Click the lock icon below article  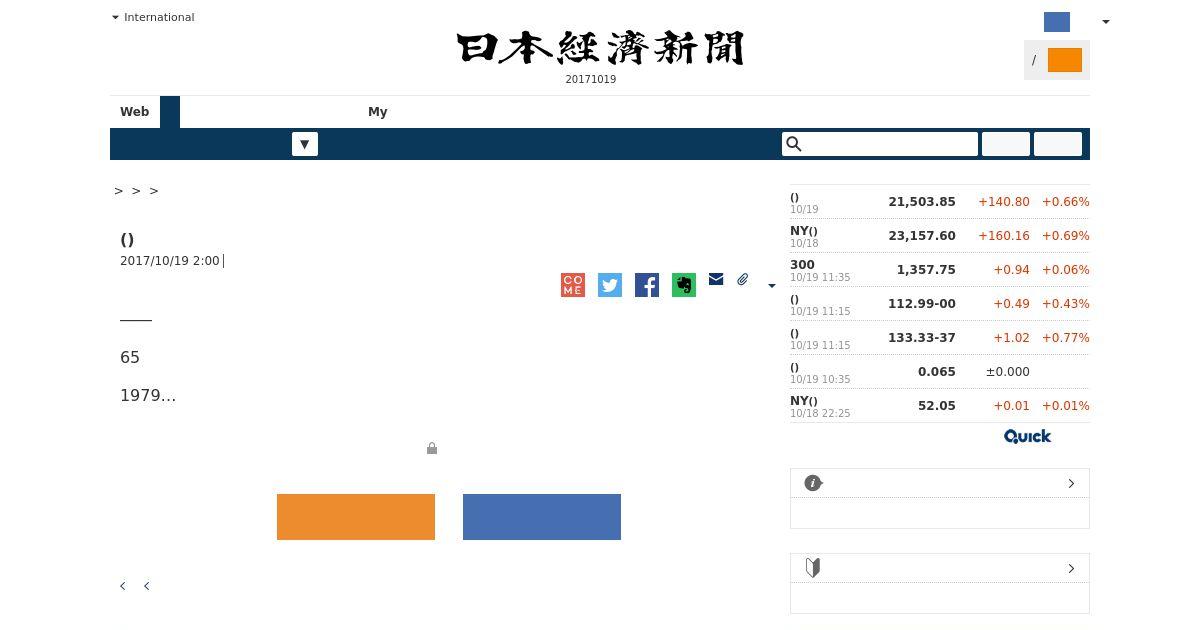coord(432,448)
